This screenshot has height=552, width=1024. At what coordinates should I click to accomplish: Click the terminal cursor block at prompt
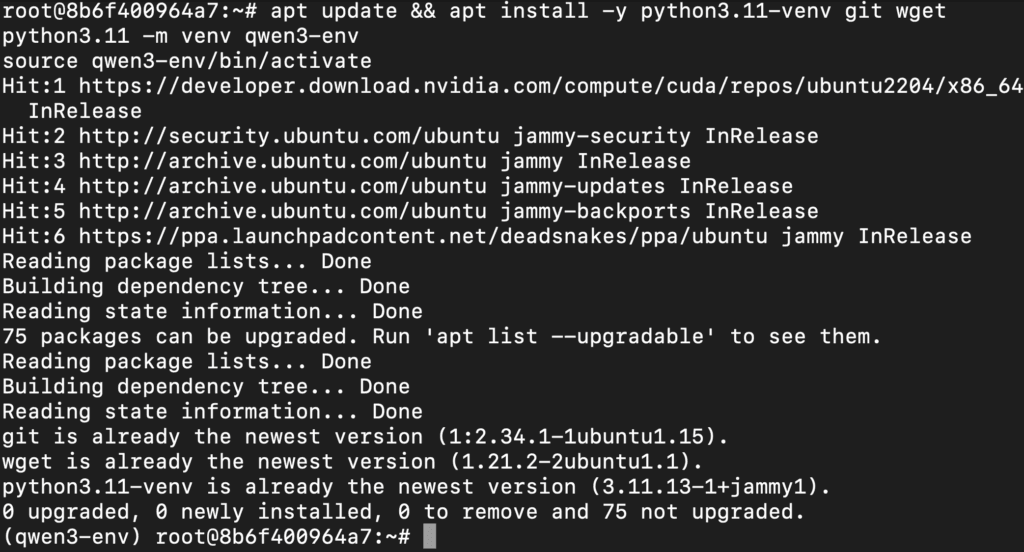(429, 537)
